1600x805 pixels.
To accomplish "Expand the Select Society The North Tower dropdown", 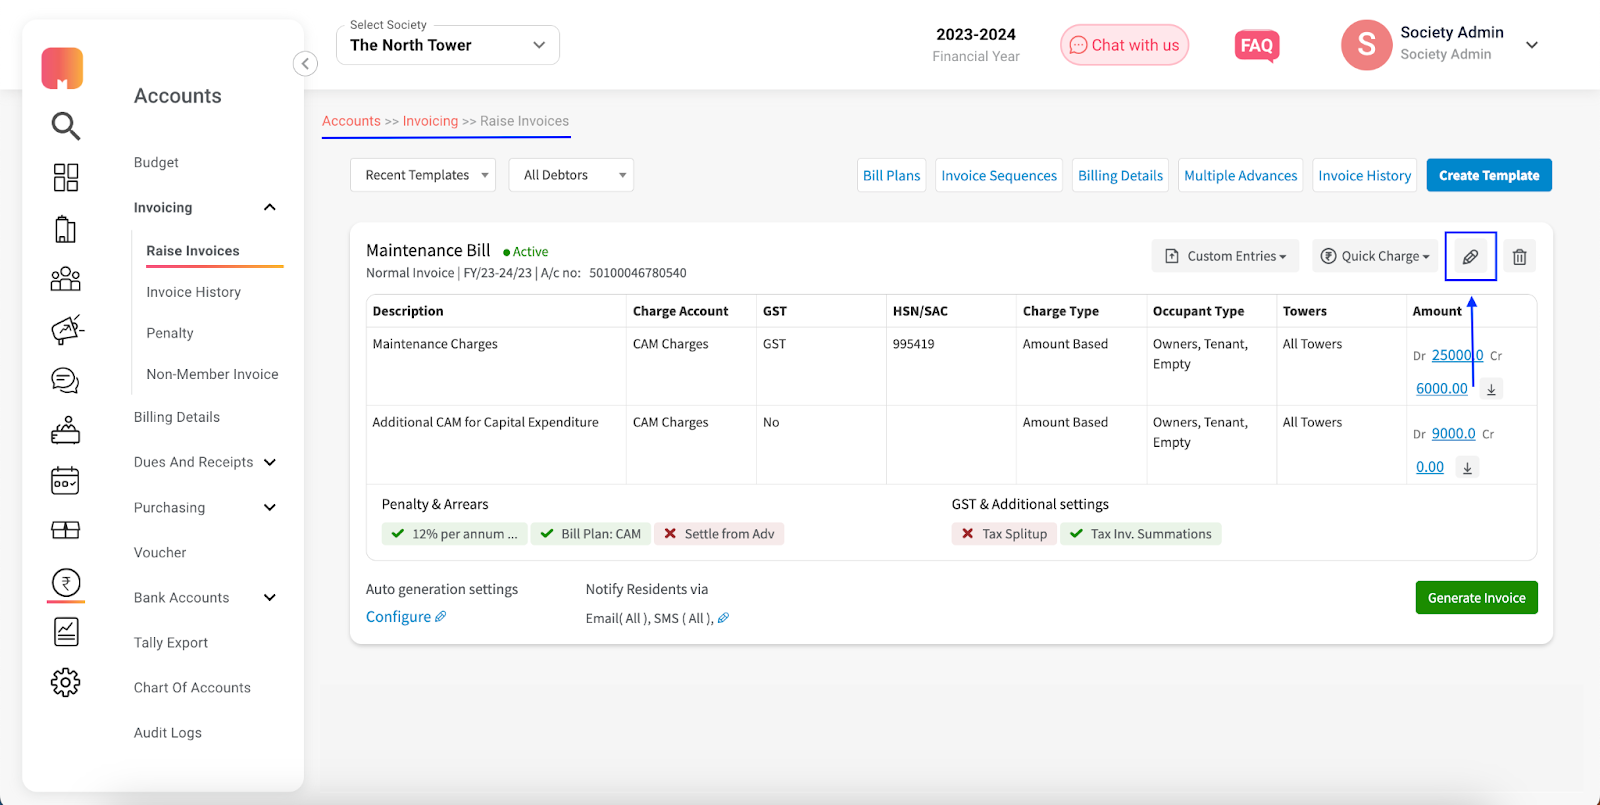I will click(448, 45).
